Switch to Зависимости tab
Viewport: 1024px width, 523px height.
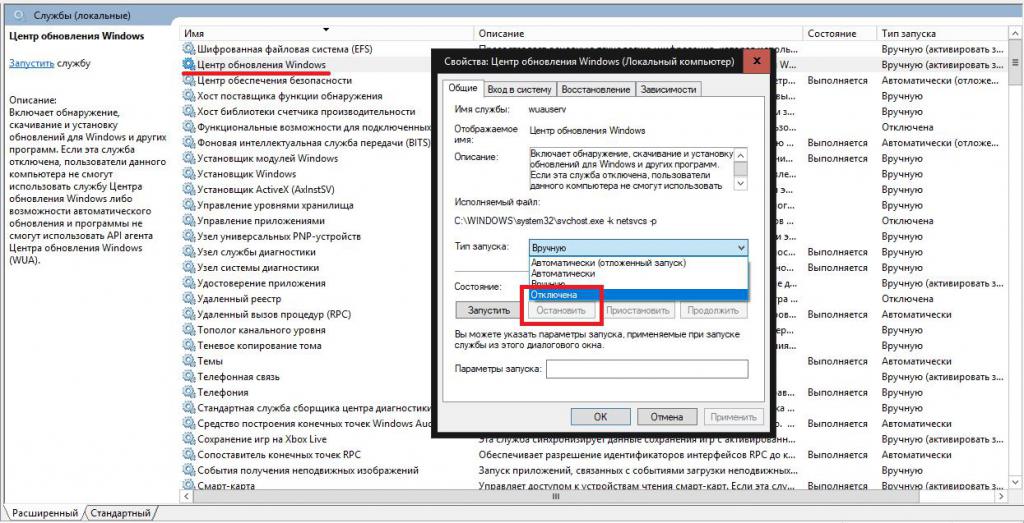[668, 89]
